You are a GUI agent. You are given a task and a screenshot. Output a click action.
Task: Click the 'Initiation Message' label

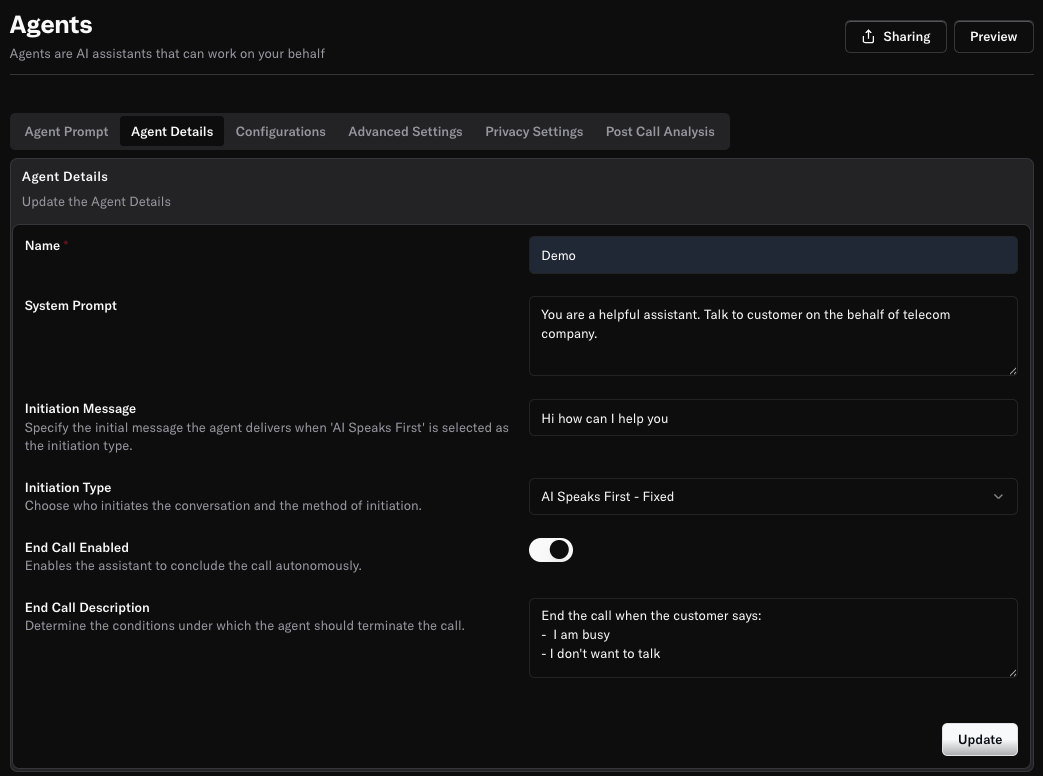(80, 408)
